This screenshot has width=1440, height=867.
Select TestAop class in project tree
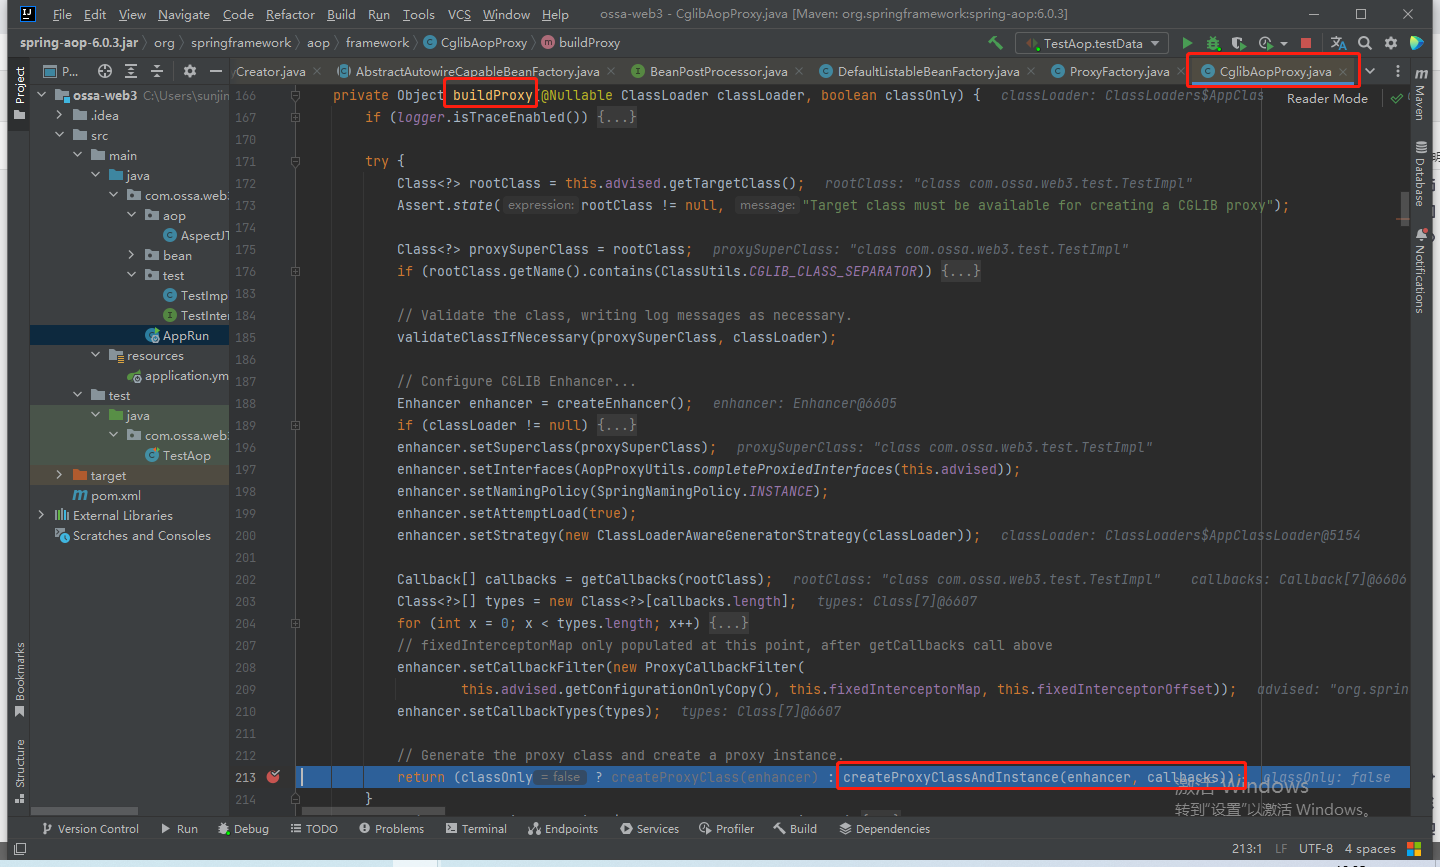point(187,455)
